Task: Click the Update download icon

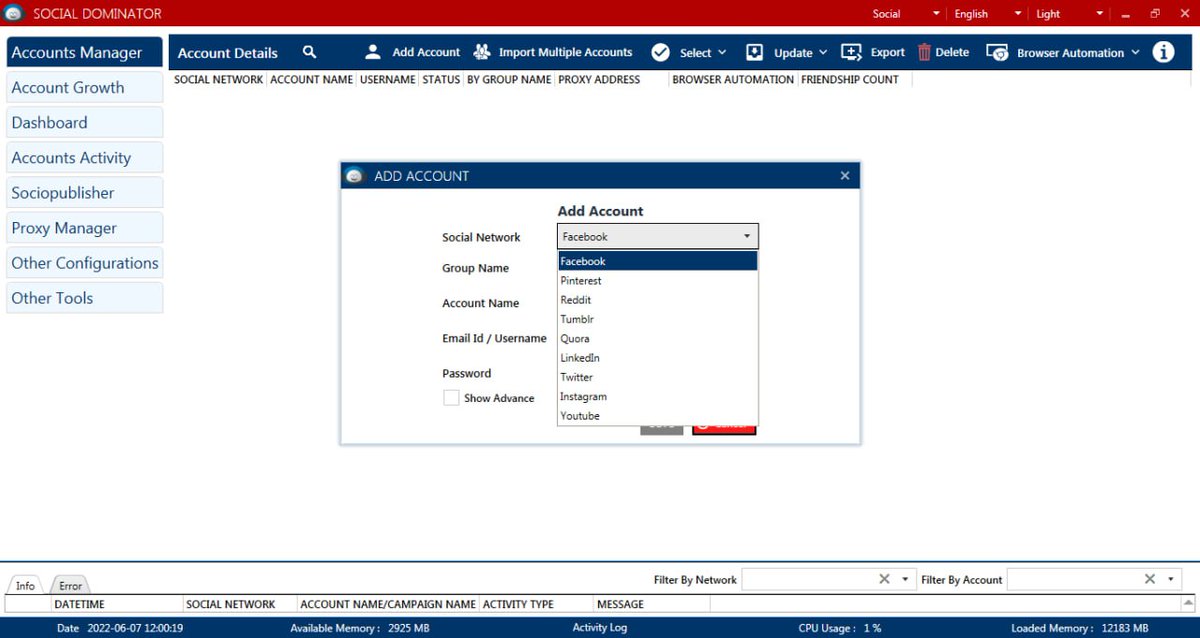Action: [x=755, y=53]
